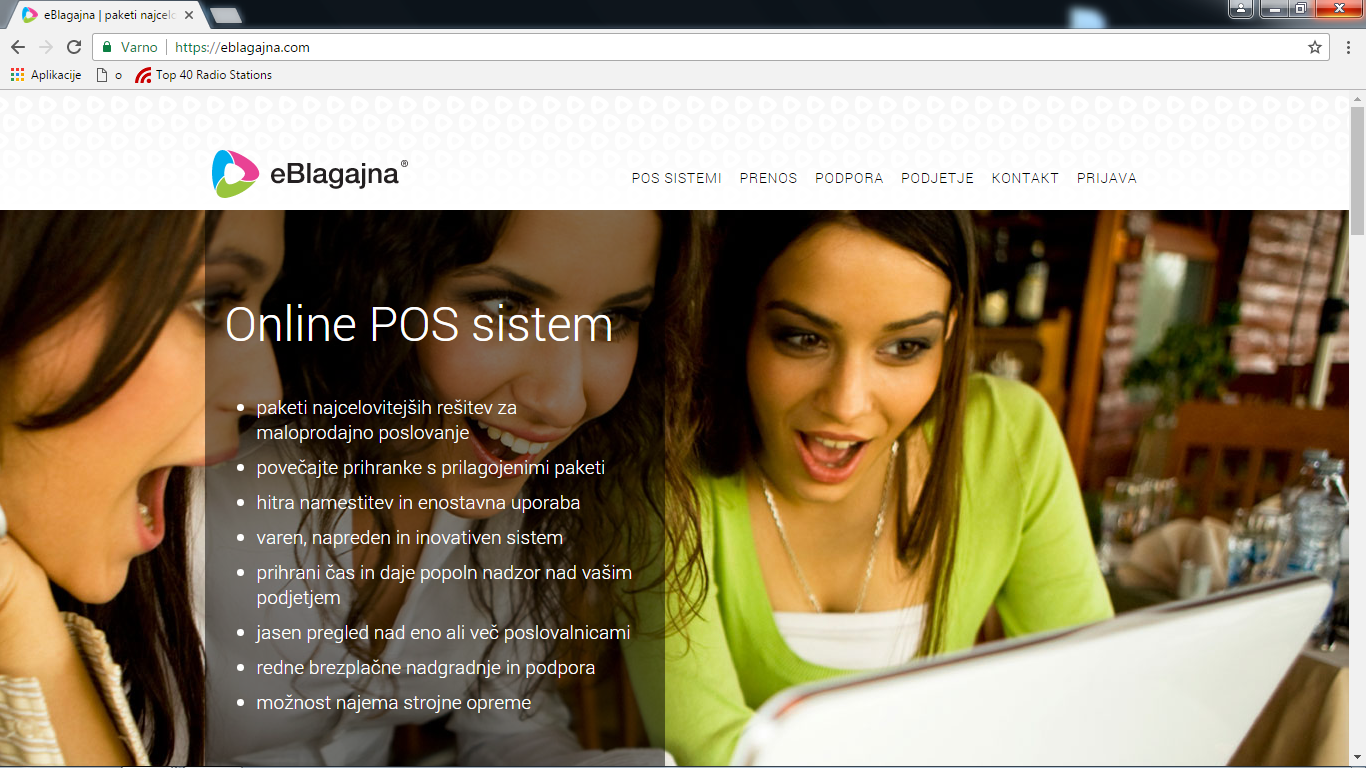Click the address bar URL field
This screenshot has width=1366, height=768.
coord(710,47)
